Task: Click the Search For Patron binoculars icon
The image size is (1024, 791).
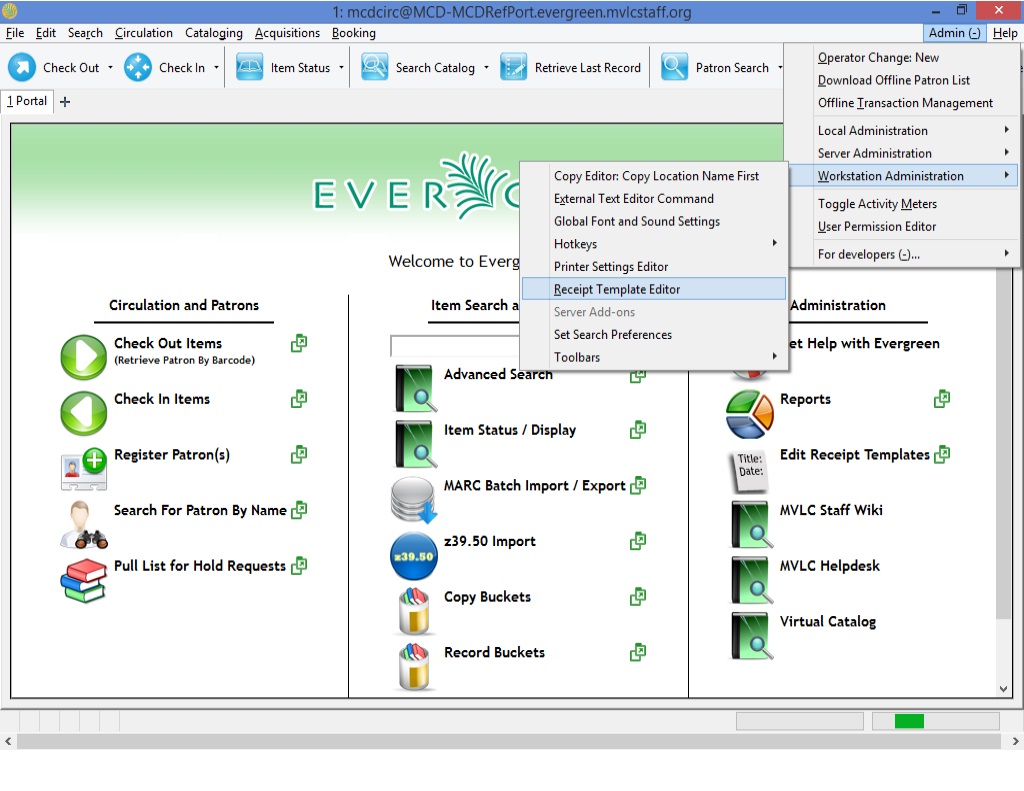Action: point(83,524)
